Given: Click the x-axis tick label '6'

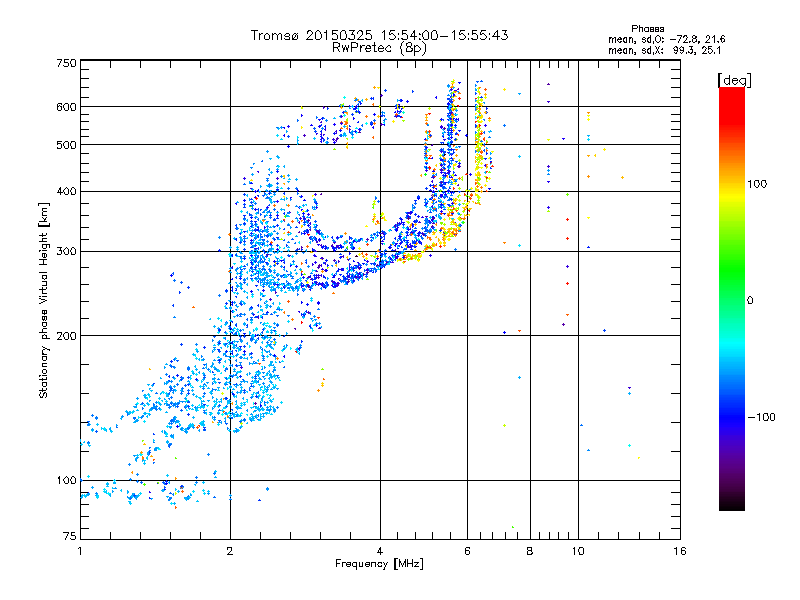Looking at the screenshot, I should [x=467, y=551].
